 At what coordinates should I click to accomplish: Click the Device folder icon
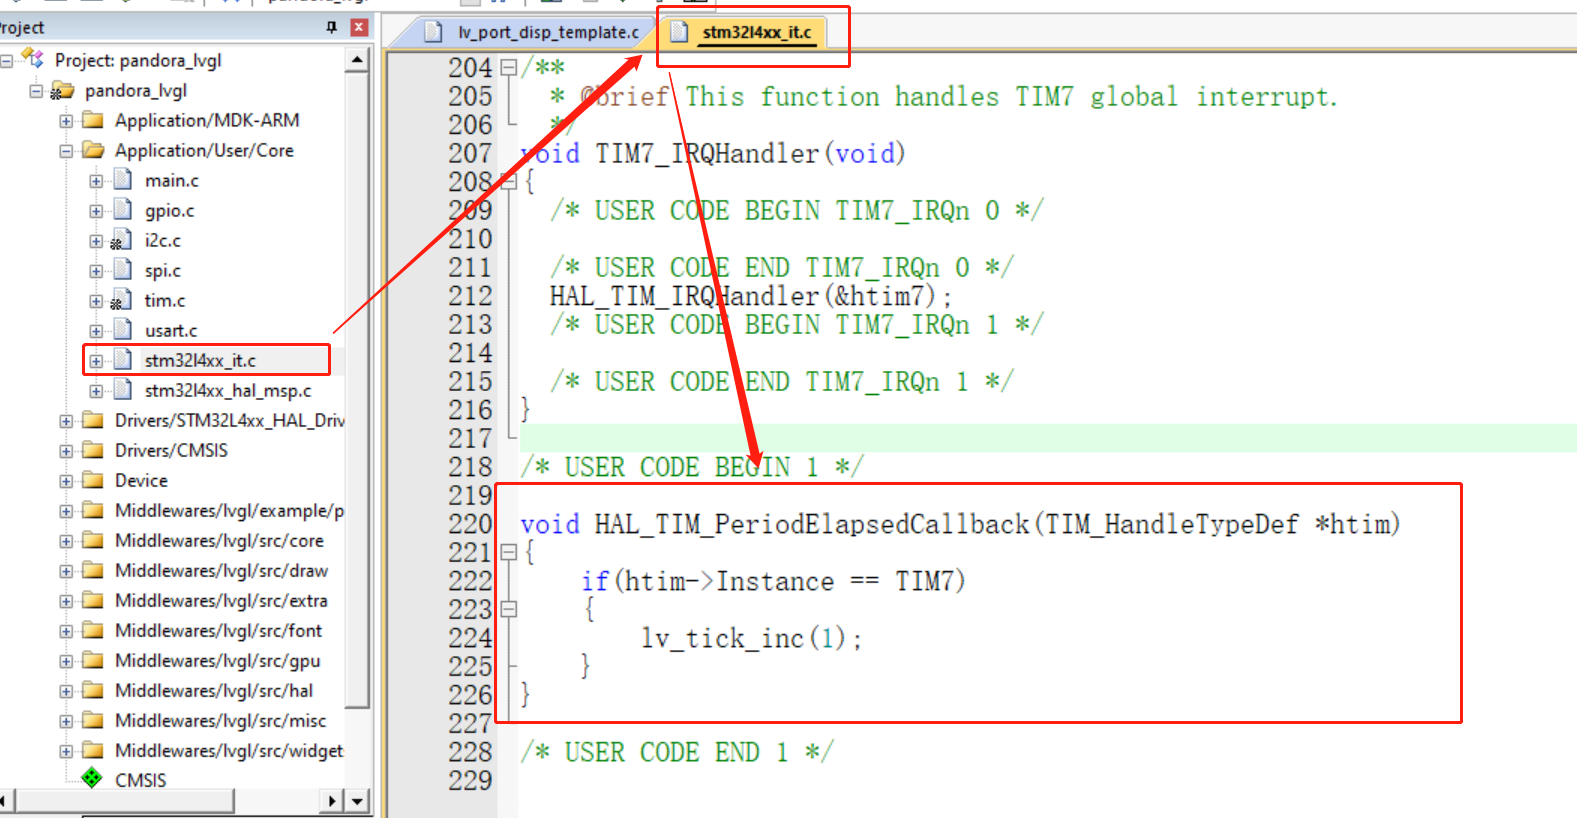point(93,480)
